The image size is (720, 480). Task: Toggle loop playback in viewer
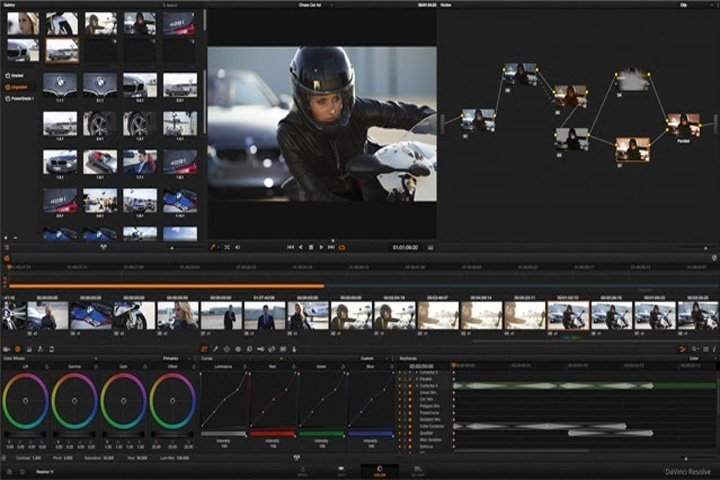342,248
